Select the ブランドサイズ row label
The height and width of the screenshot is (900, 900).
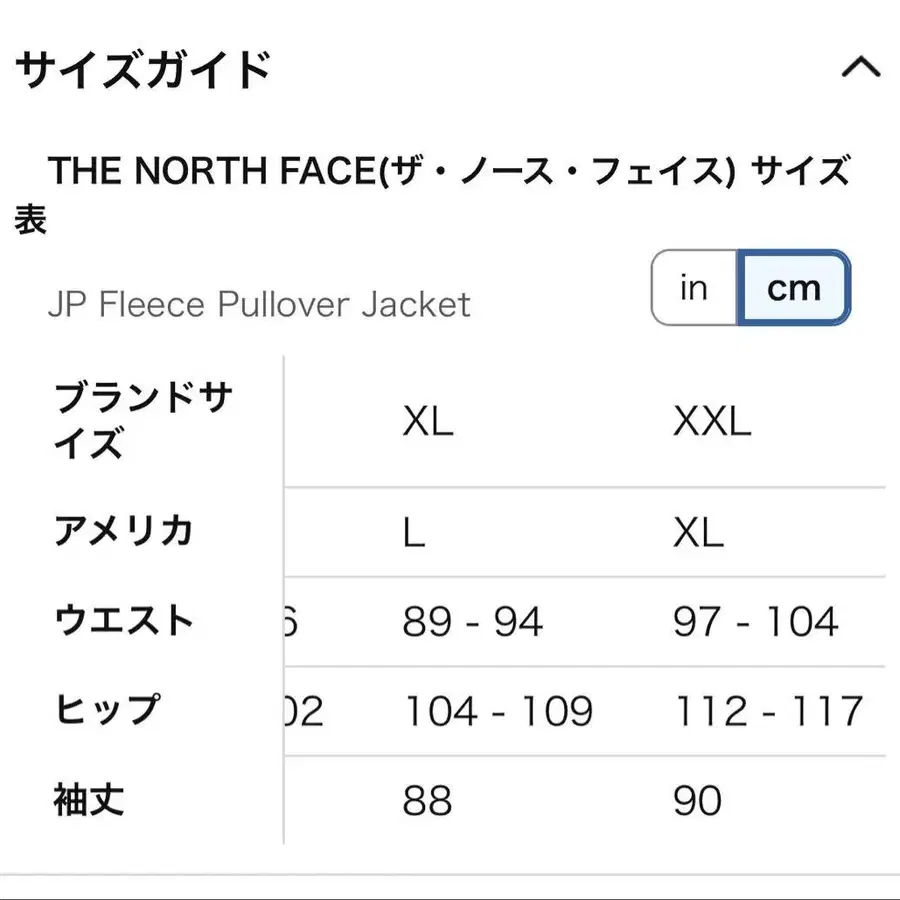[x=142, y=421]
